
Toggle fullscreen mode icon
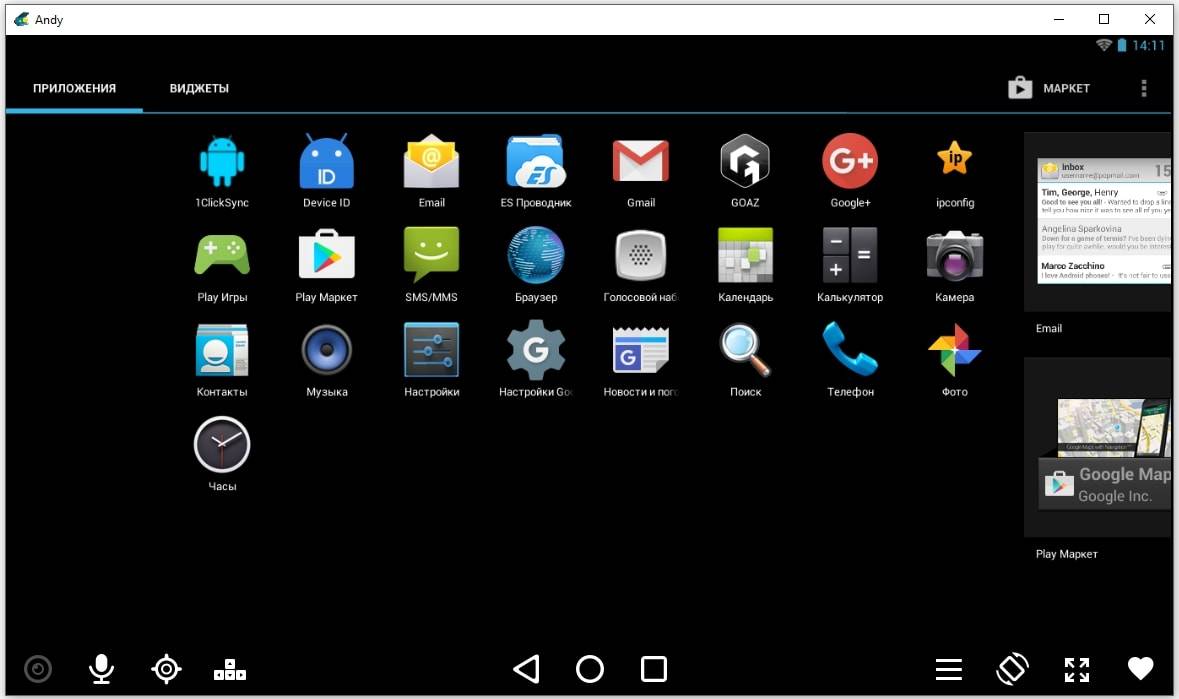pyautogui.click(x=1077, y=669)
